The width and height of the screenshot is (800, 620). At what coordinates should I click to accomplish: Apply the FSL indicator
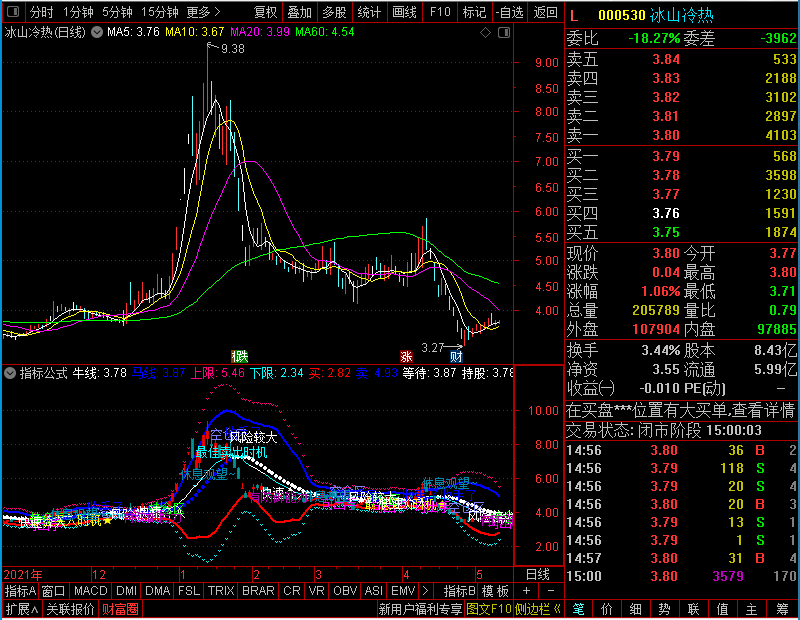coord(189,591)
